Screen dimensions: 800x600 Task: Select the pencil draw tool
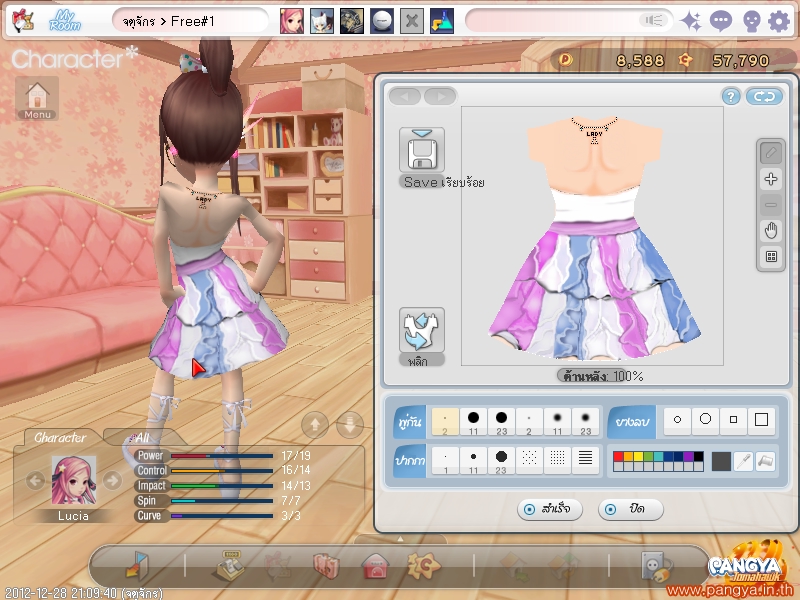[x=771, y=153]
